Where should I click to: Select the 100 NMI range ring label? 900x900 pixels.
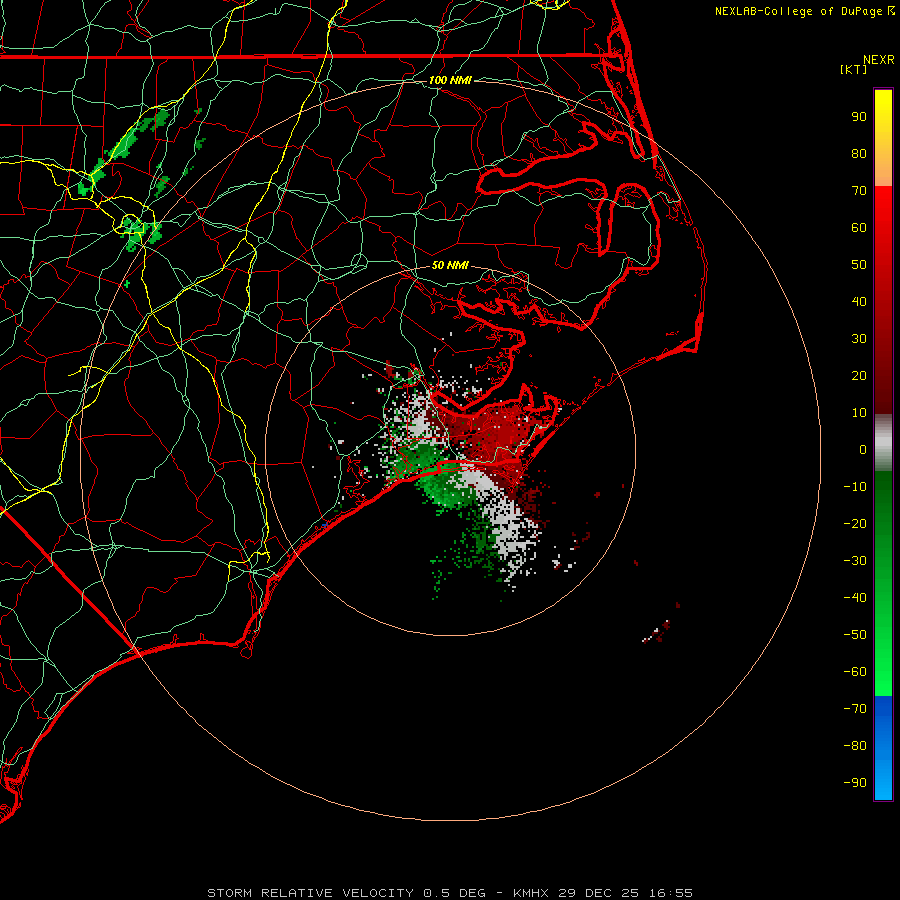click(450, 80)
